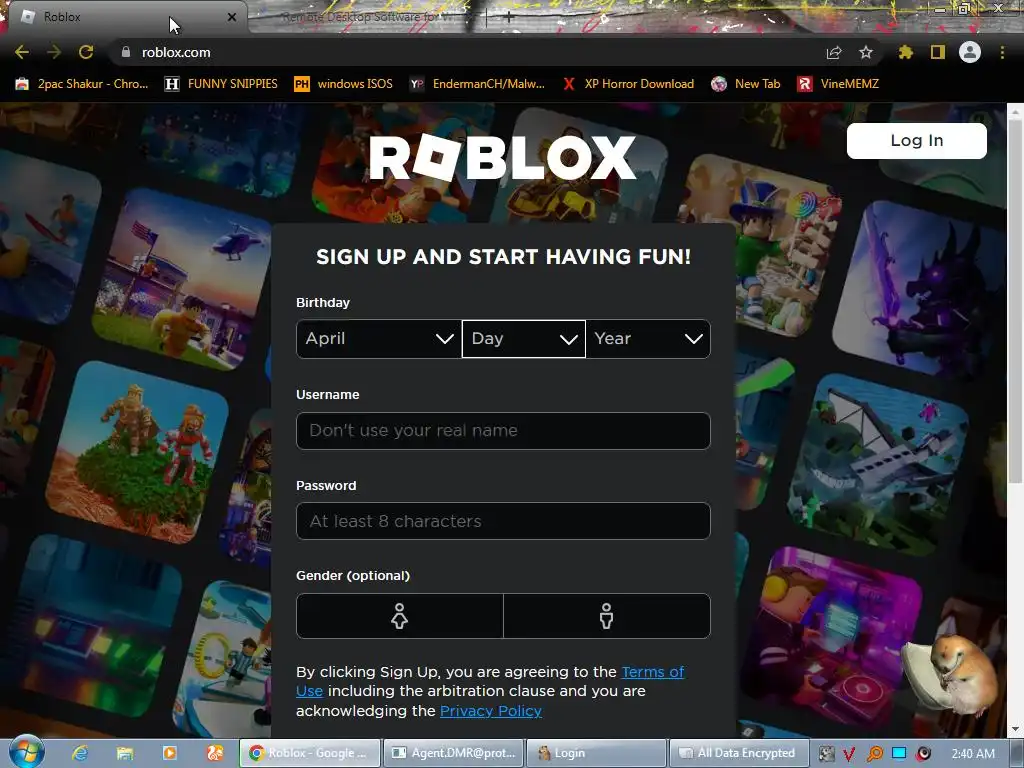This screenshot has height=768, width=1024.
Task: Select the male gender option
Action: pyautogui.click(x=607, y=616)
